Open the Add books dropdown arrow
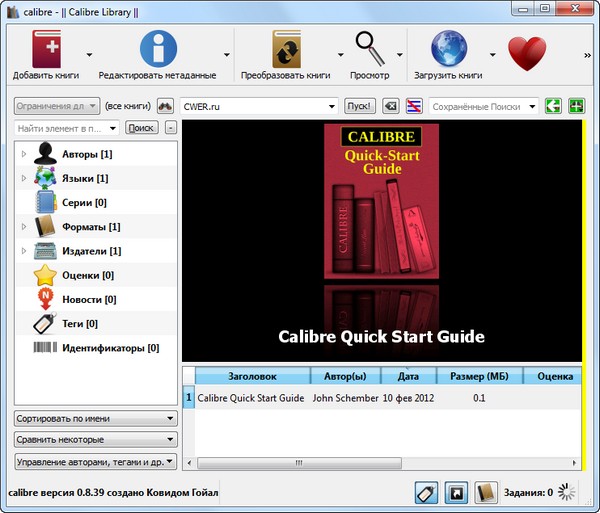The height and width of the screenshot is (513, 600). (x=89, y=55)
